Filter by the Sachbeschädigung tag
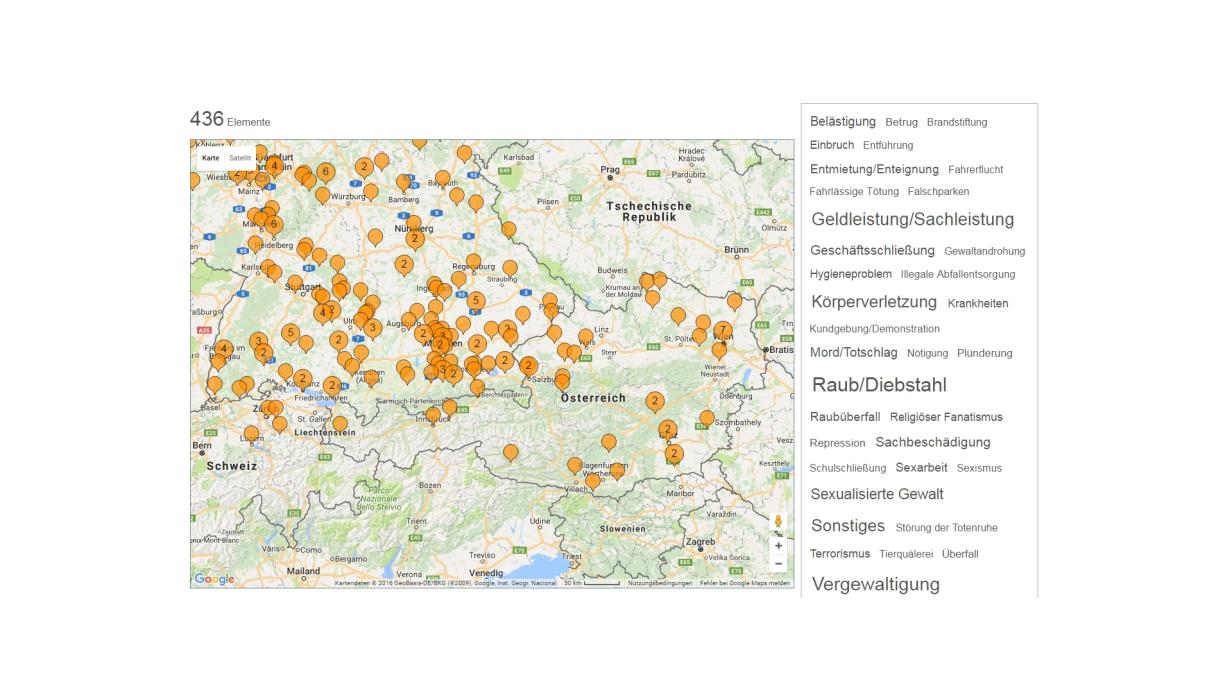 (933, 442)
